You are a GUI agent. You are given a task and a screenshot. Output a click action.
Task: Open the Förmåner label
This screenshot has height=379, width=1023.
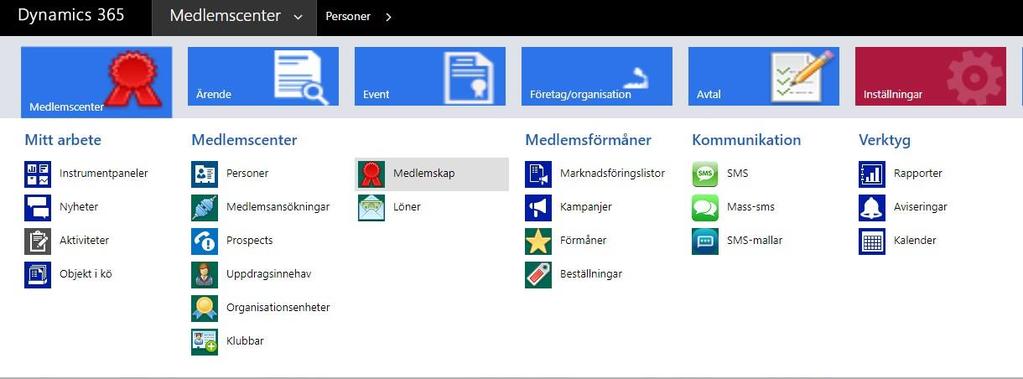tap(583, 240)
